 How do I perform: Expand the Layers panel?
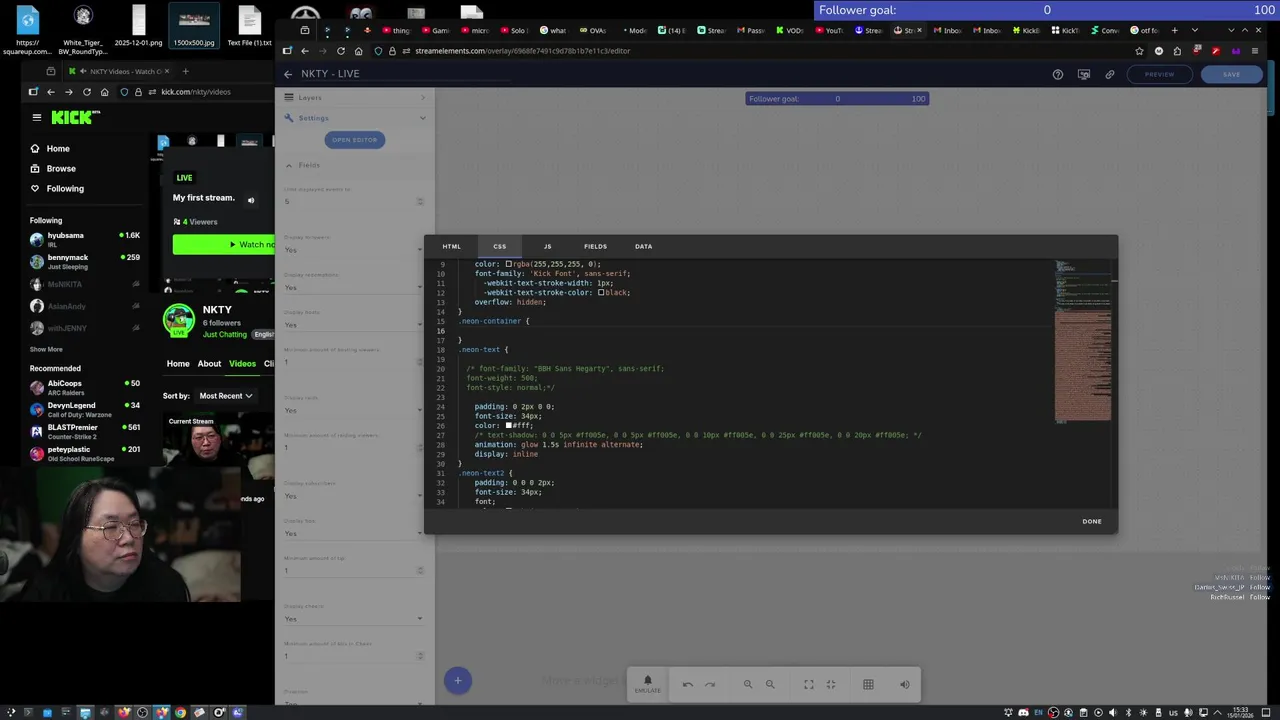(355, 97)
